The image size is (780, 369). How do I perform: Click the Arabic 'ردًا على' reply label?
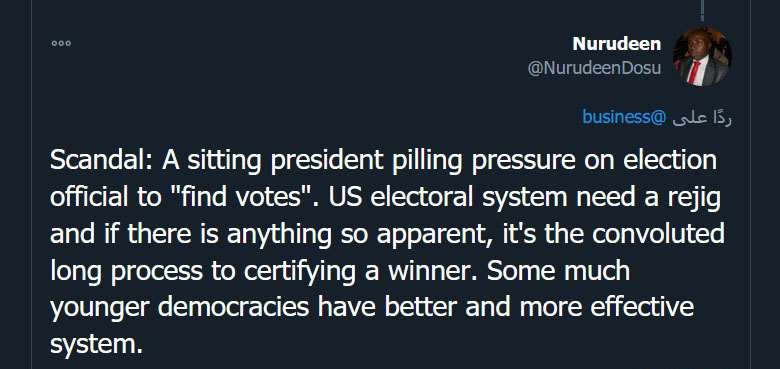pos(702,118)
